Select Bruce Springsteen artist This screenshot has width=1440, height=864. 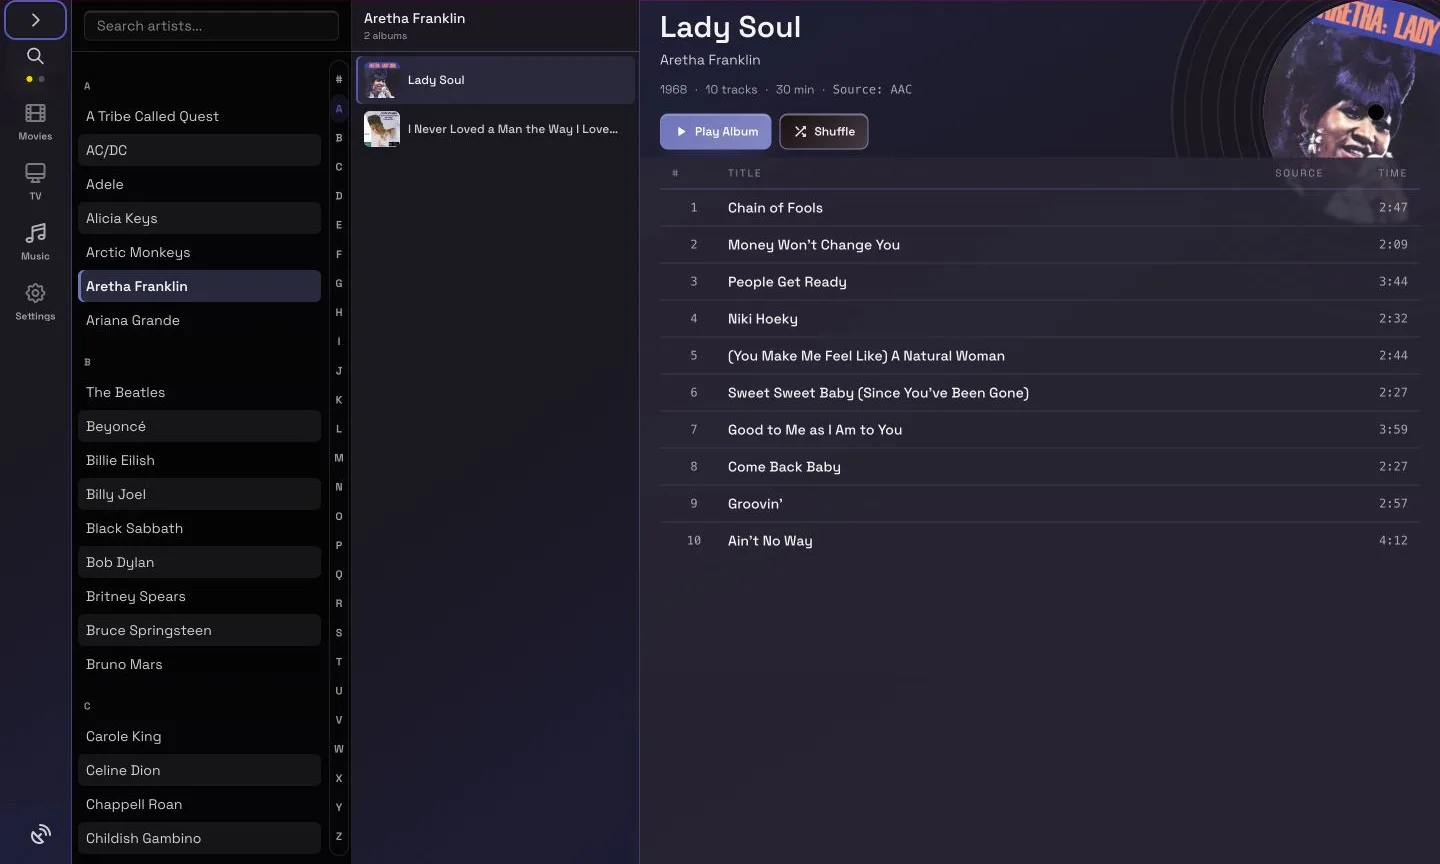[199, 630]
